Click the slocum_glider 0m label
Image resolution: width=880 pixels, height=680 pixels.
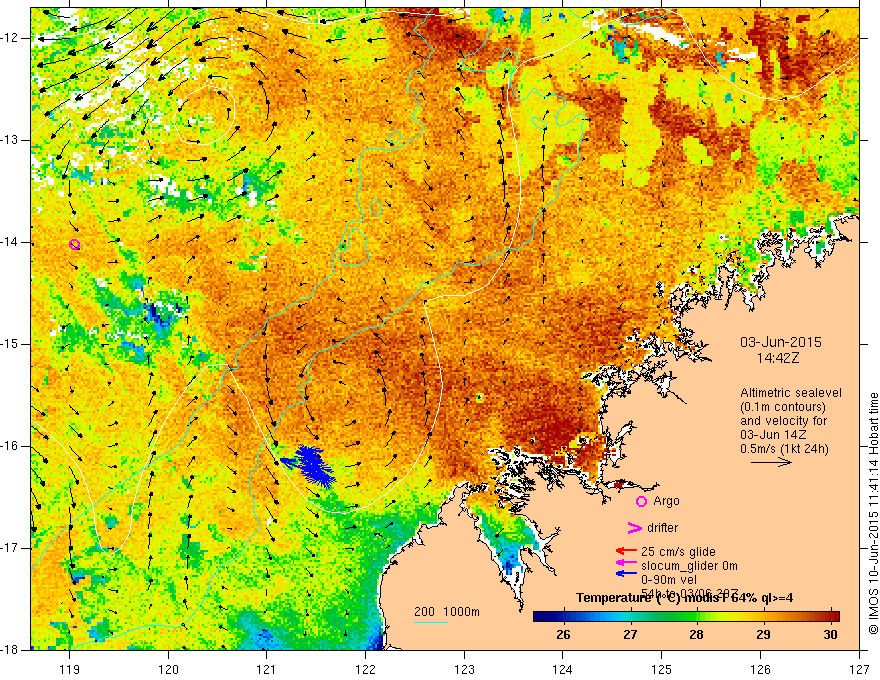point(689,566)
